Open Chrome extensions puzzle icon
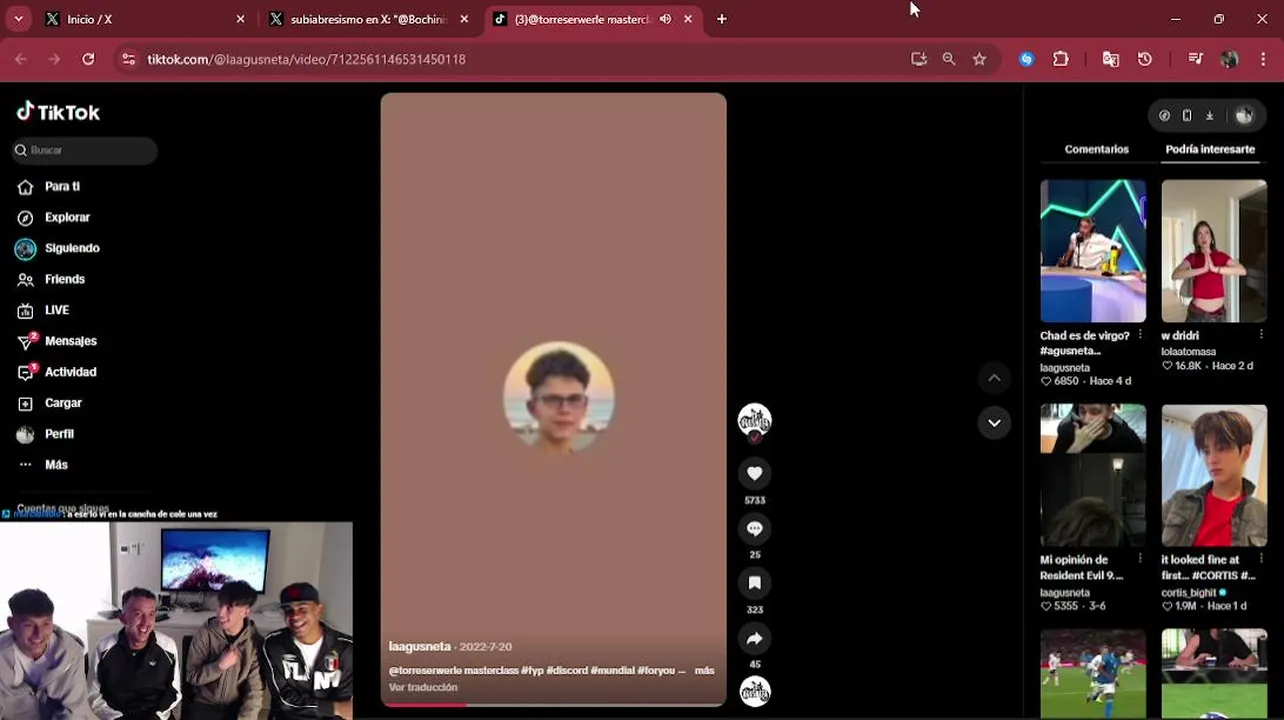Viewport: 1284px width, 720px height. pos(1061,59)
